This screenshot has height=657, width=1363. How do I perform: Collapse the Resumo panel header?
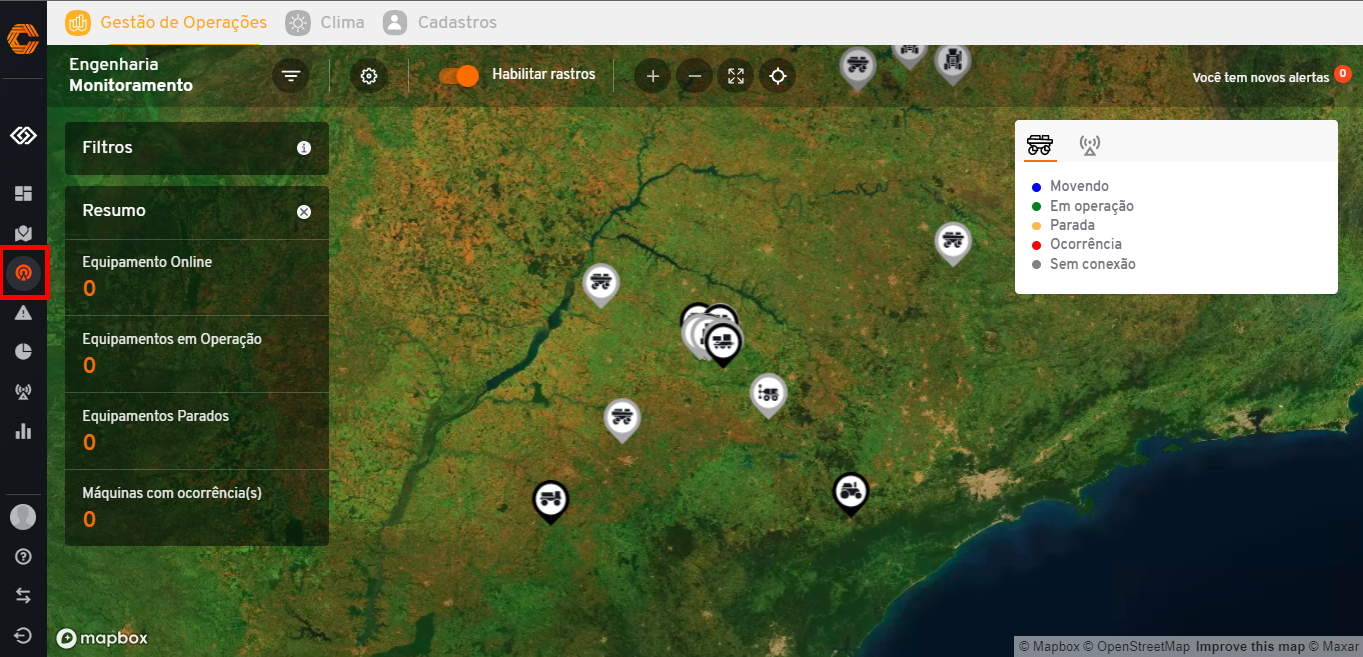coord(197,212)
